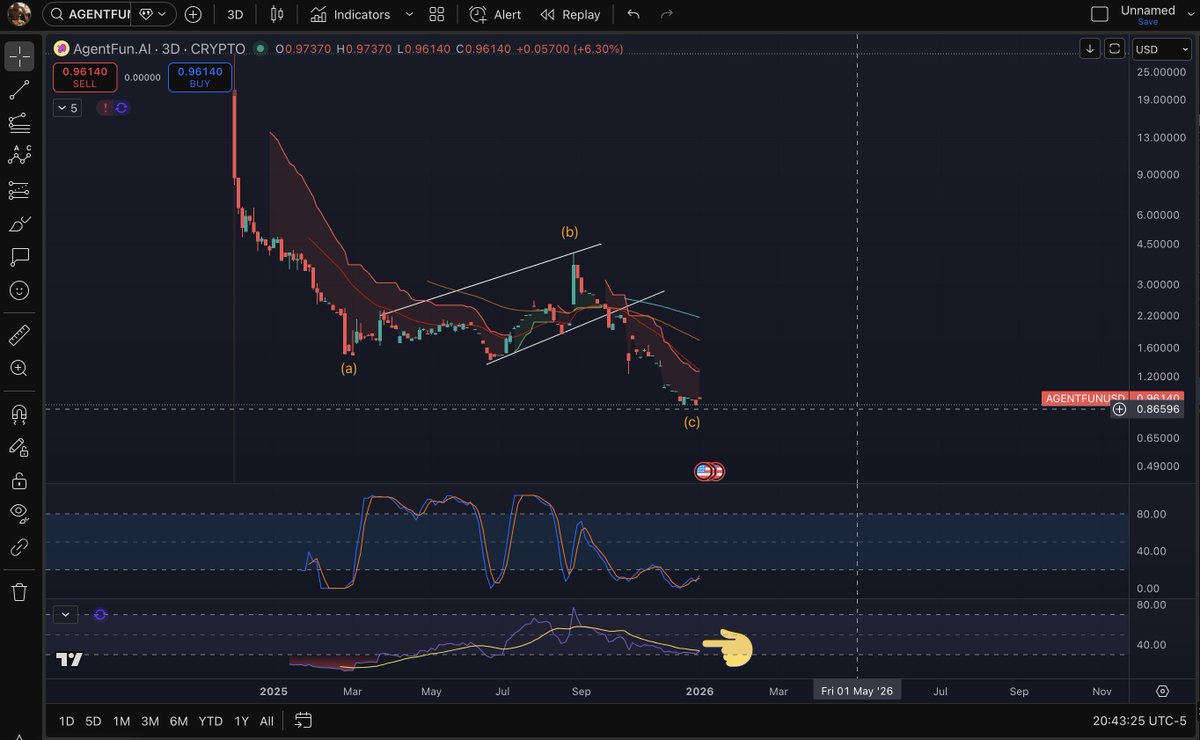Select the YTD date range
Screen dimensions: 1200x740
(x=211, y=720)
